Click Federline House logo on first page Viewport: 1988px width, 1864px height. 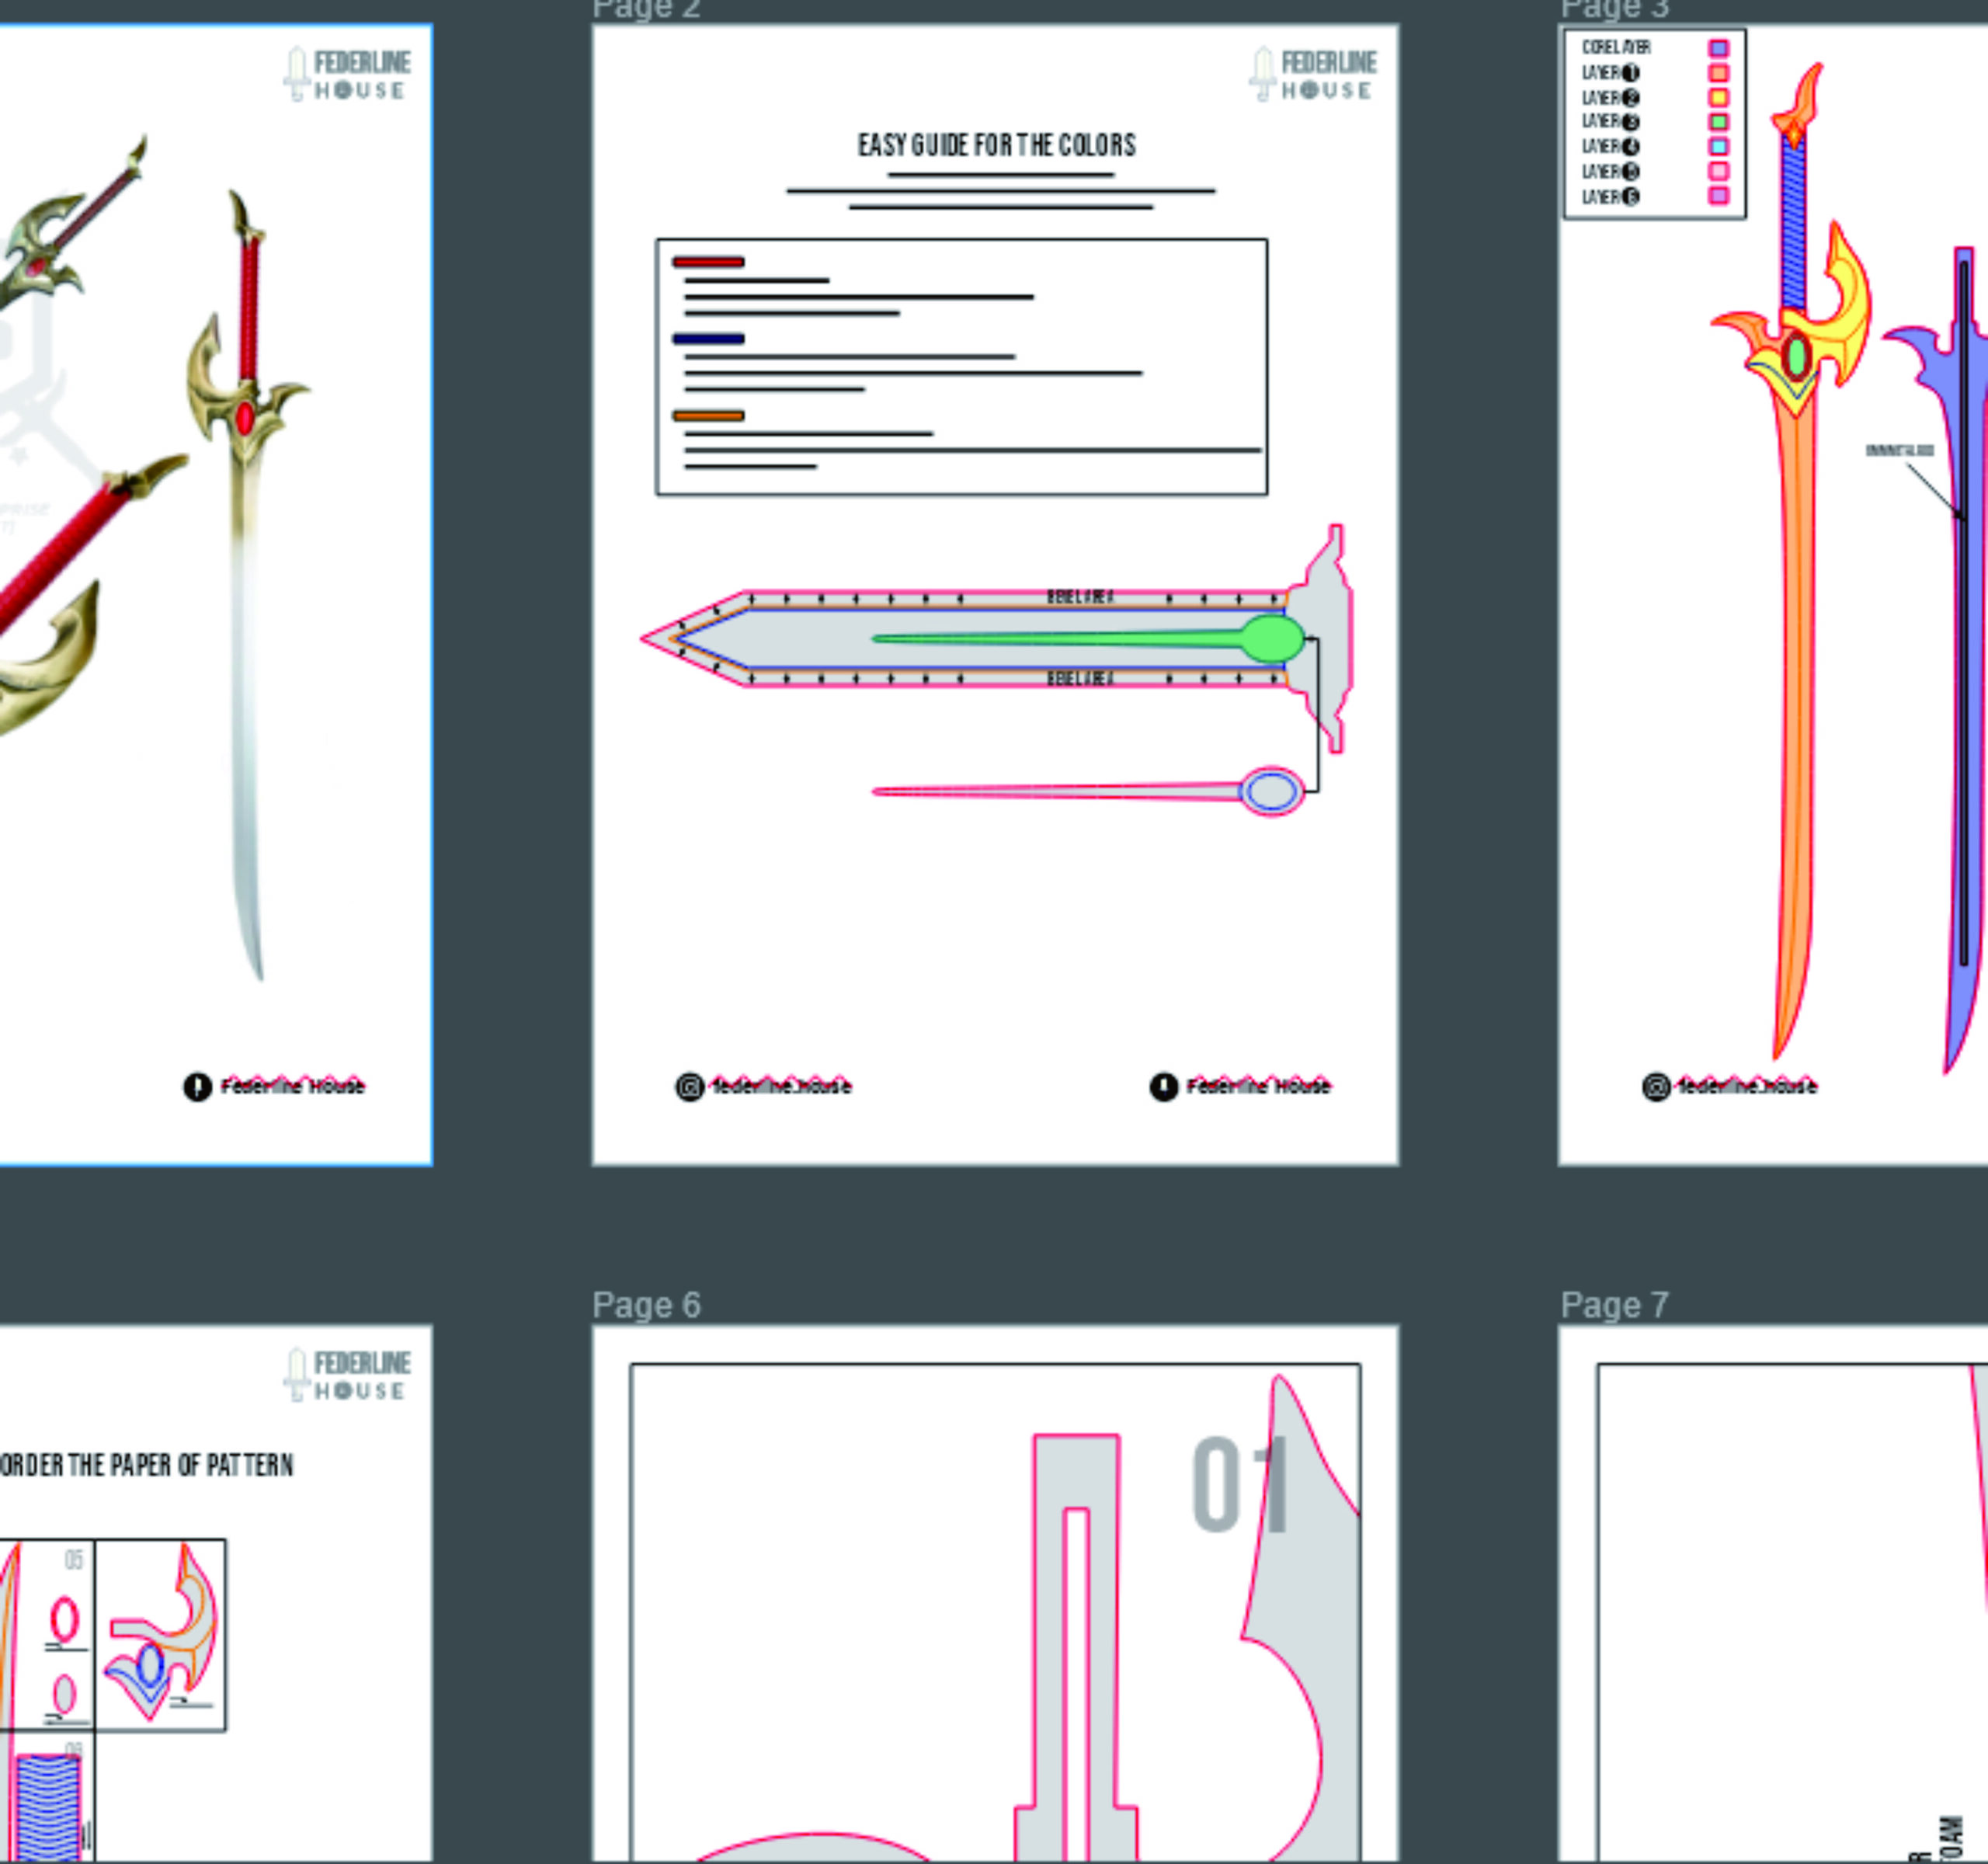(347, 74)
